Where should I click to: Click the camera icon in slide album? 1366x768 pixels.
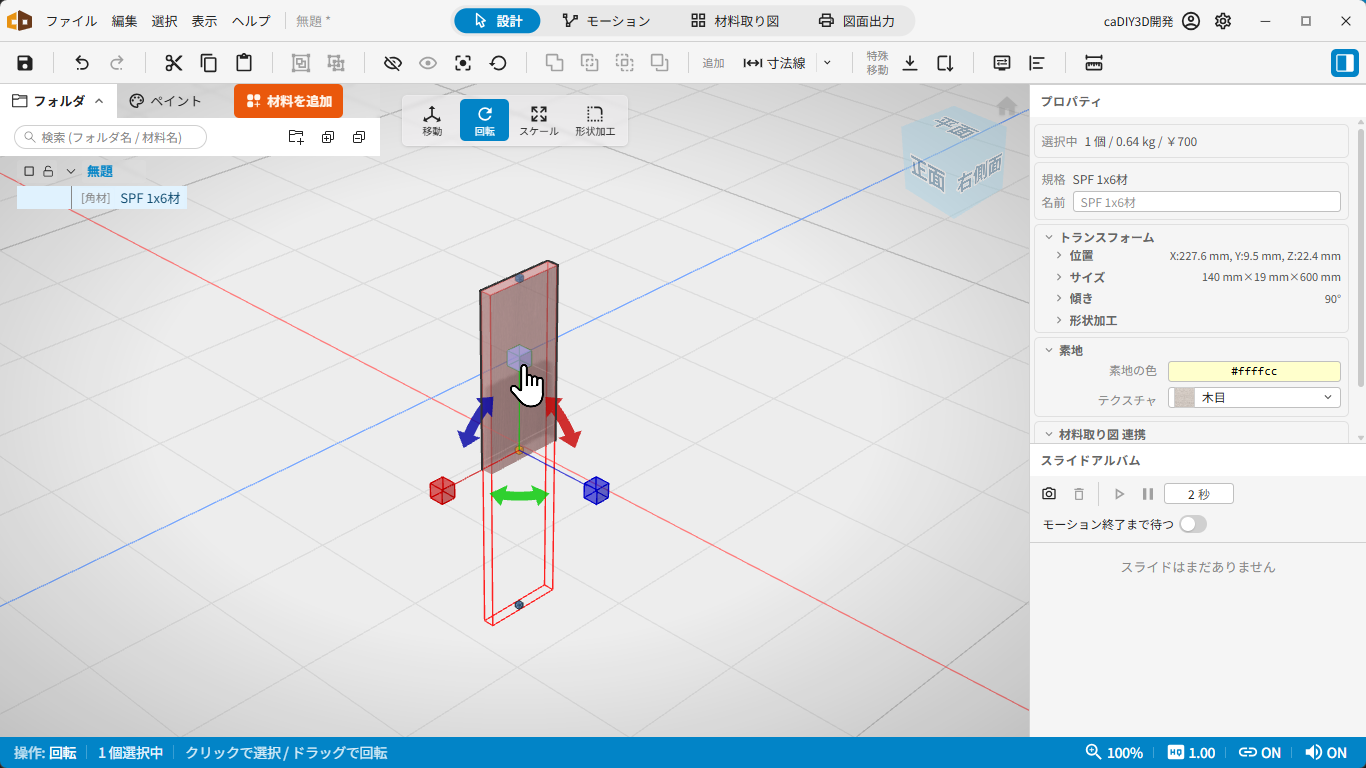tap(1049, 494)
